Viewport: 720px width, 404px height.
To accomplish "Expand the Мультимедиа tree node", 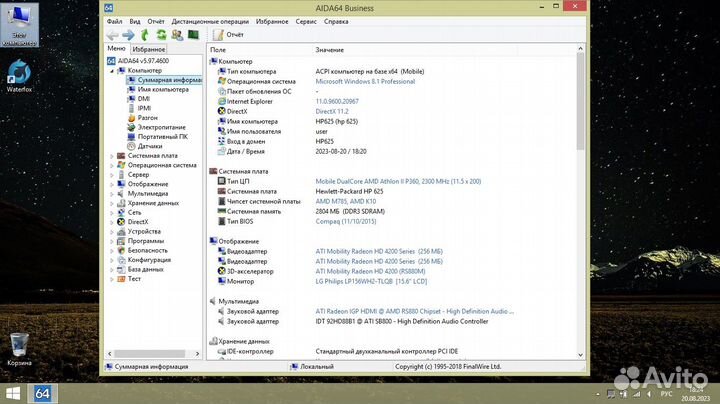I will pyautogui.click(x=112, y=194).
